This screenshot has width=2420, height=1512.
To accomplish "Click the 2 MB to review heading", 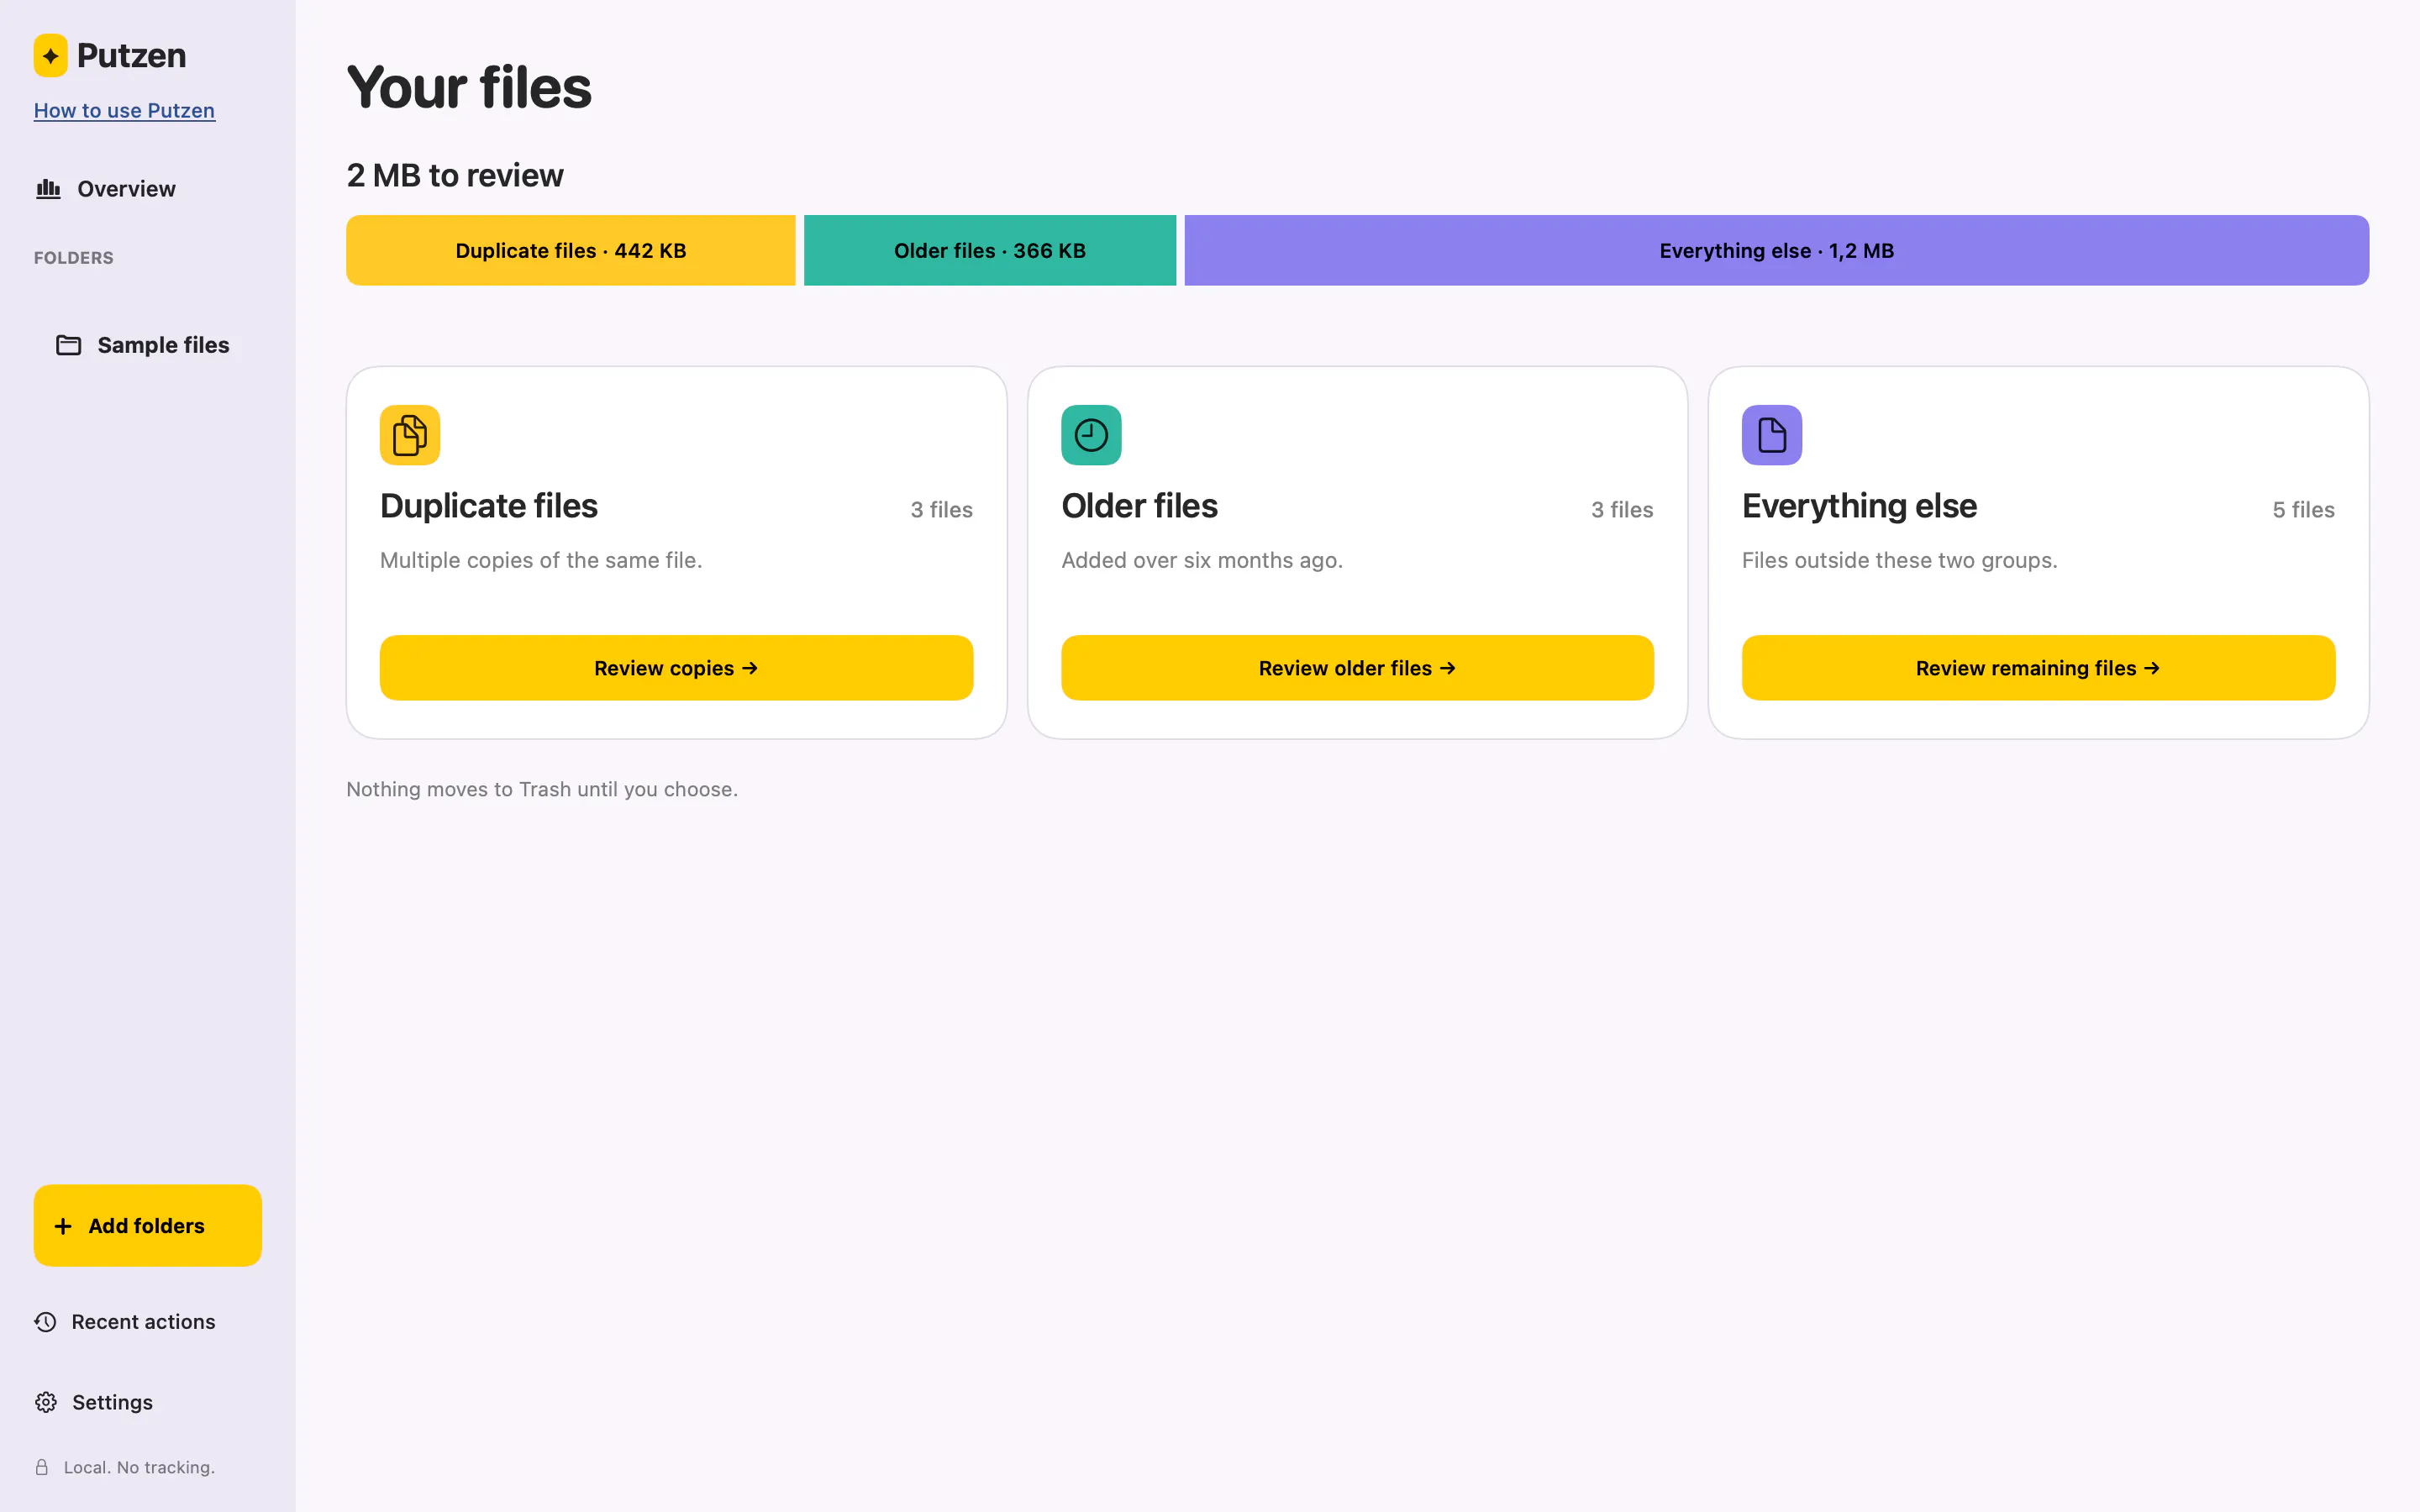I will tap(455, 175).
